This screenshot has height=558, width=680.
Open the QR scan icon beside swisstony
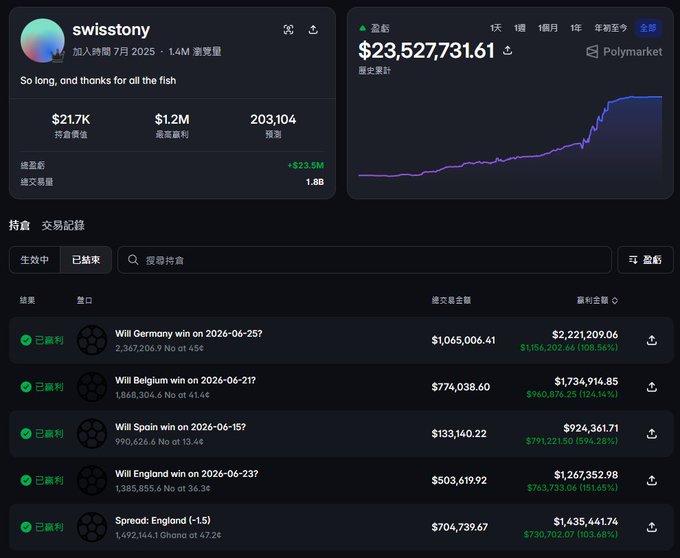point(288,29)
